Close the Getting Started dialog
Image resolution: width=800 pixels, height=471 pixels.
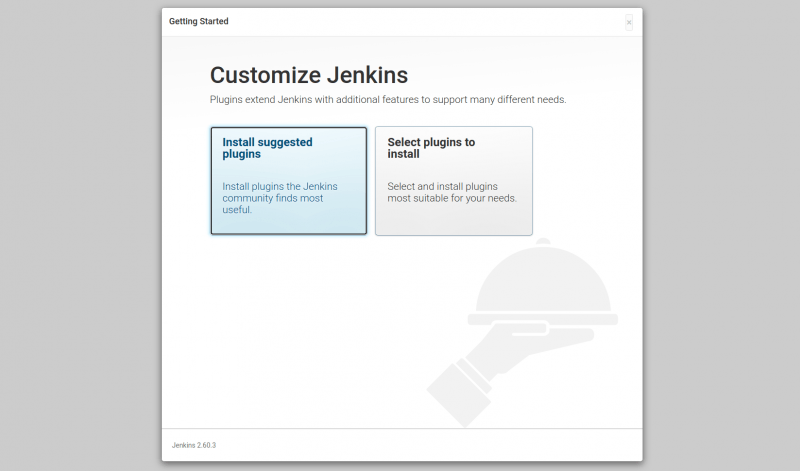(x=629, y=22)
